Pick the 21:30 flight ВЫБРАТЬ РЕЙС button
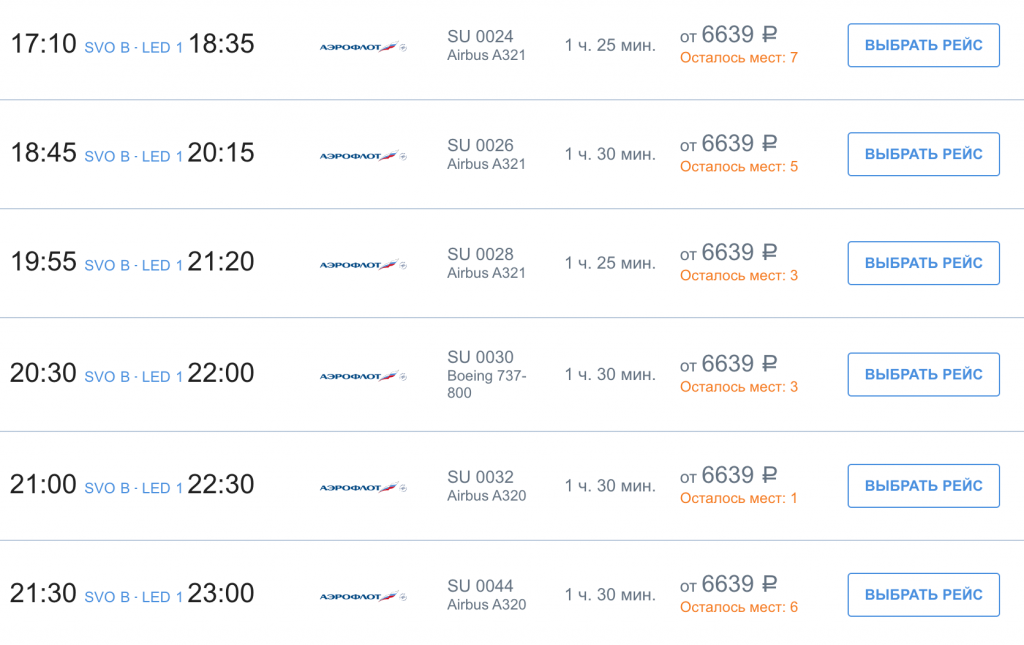This screenshot has height=645, width=1024. (923, 595)
